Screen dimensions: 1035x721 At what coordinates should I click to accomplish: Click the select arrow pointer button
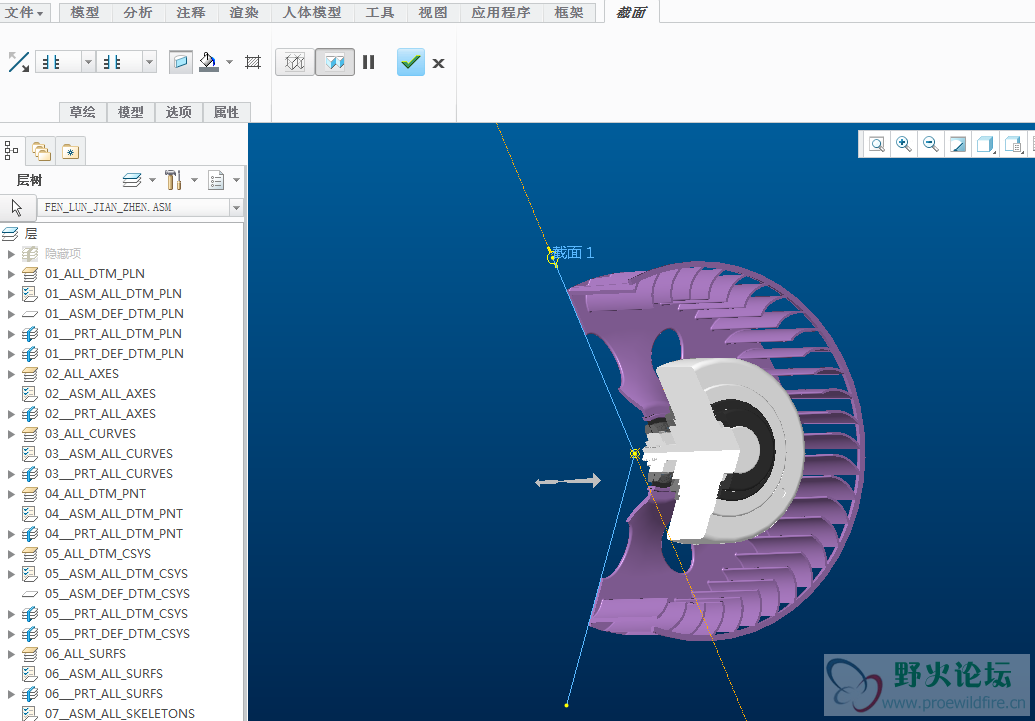(x=17, y=208)
